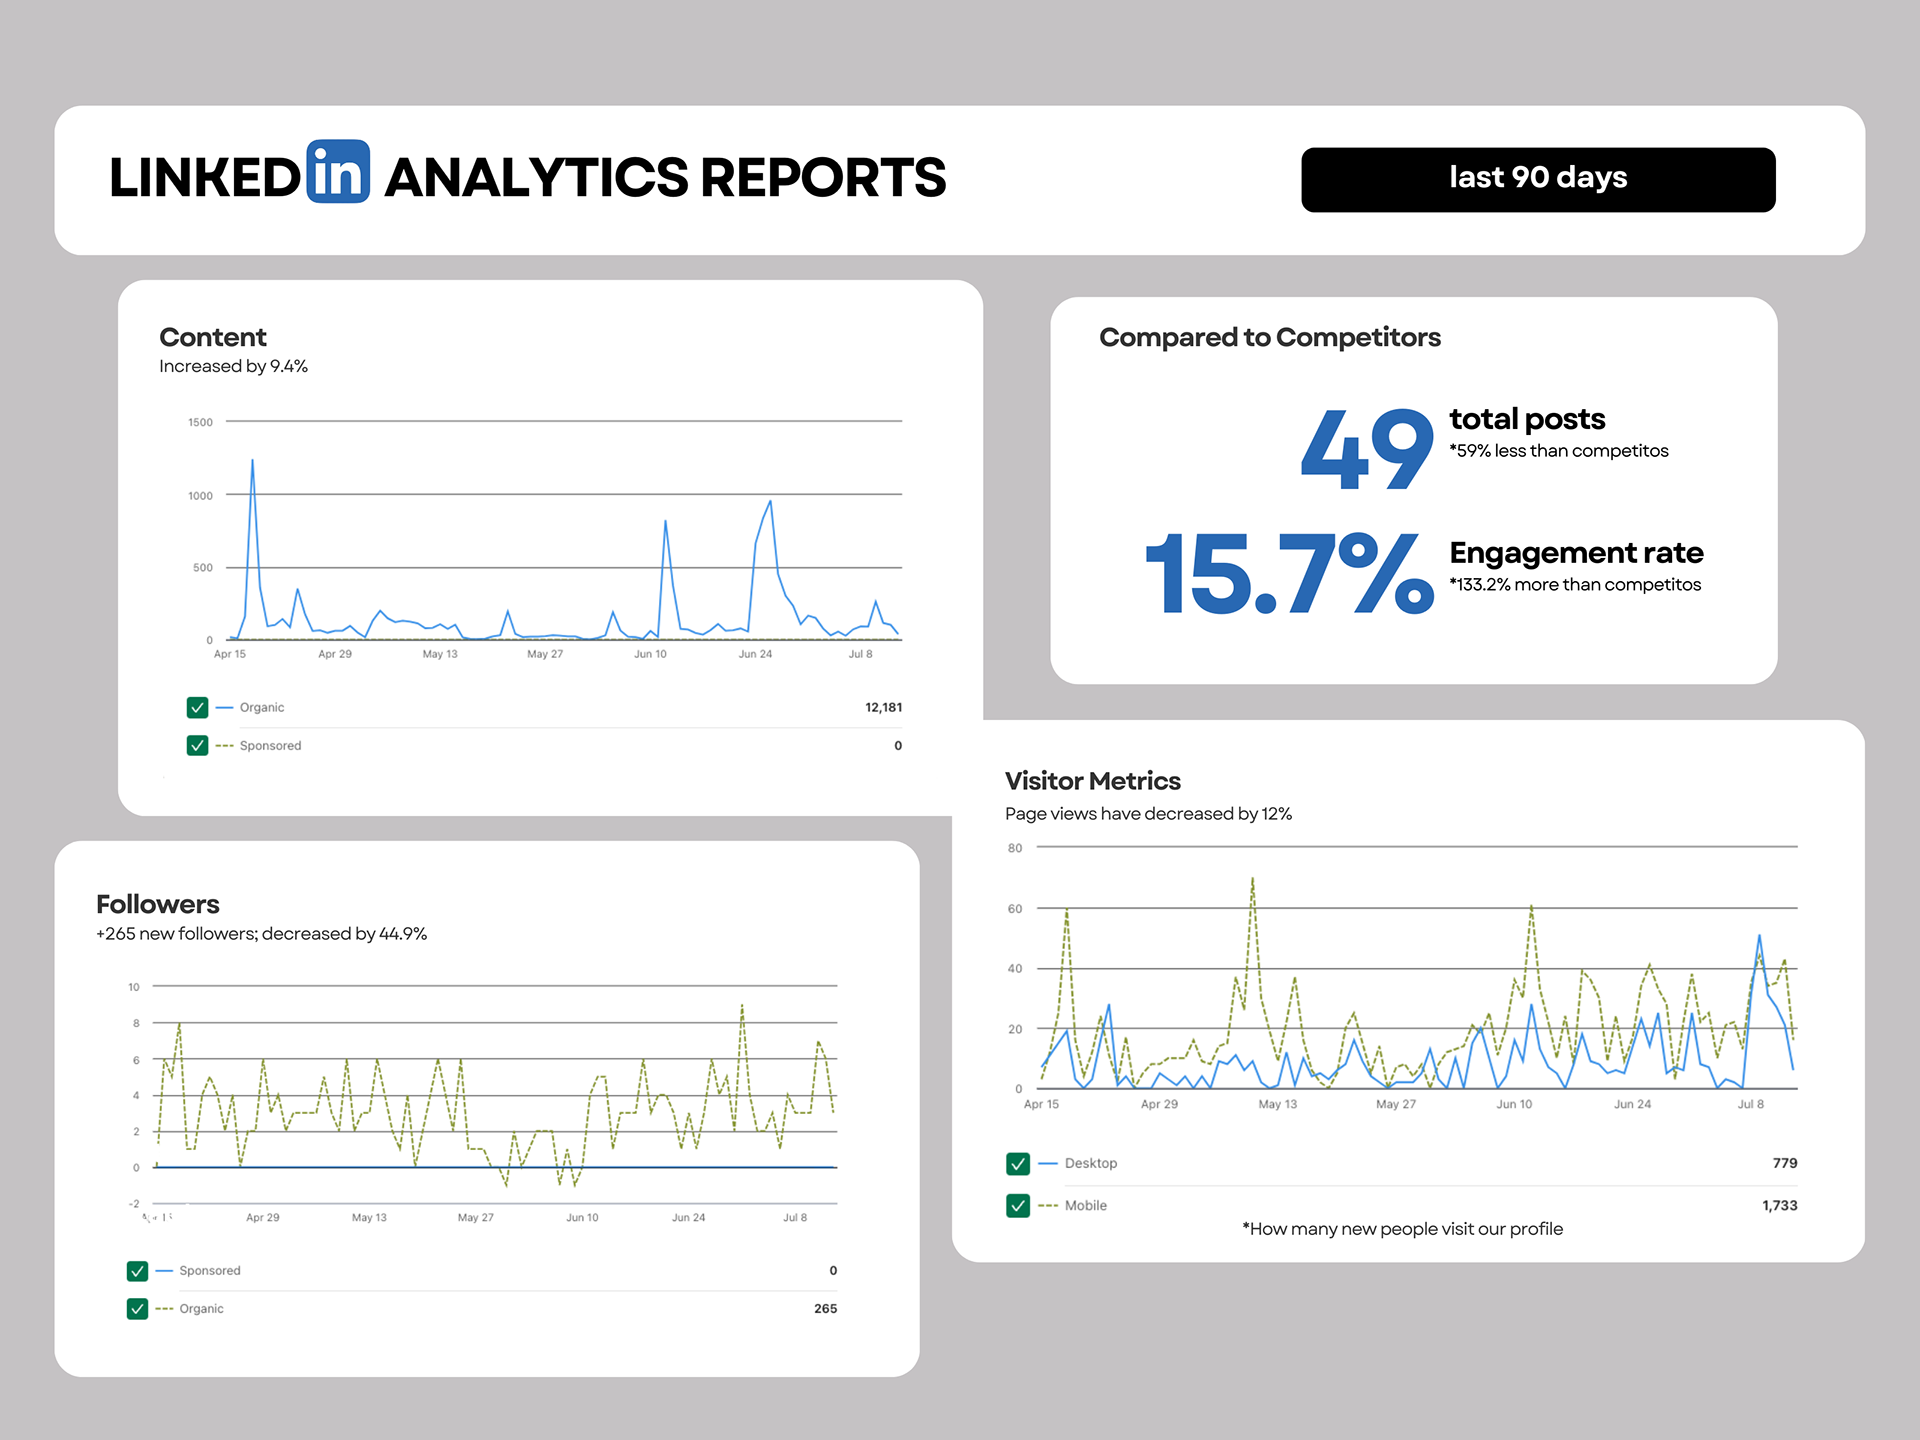Click the 'Followers' card heading
The height and width of the screenshot is (1440, 1920).
tap(158, 904)
